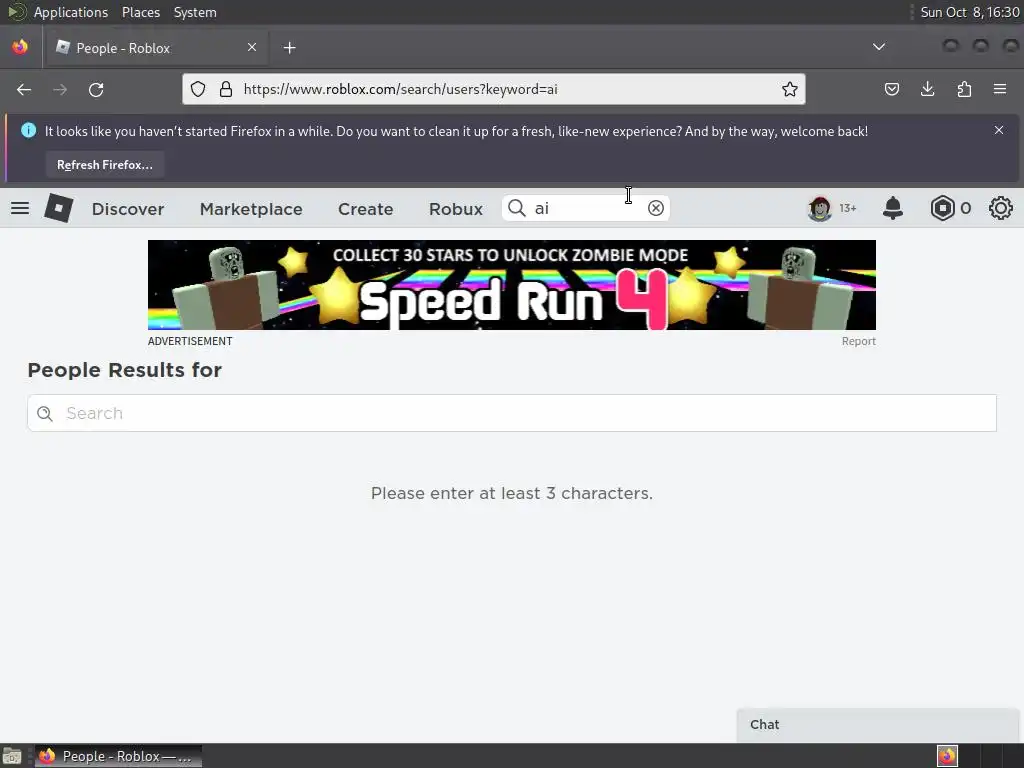Open the Firefox downloads icon
This screenshot has width=1024, height=768.
(x=927, y=89)
